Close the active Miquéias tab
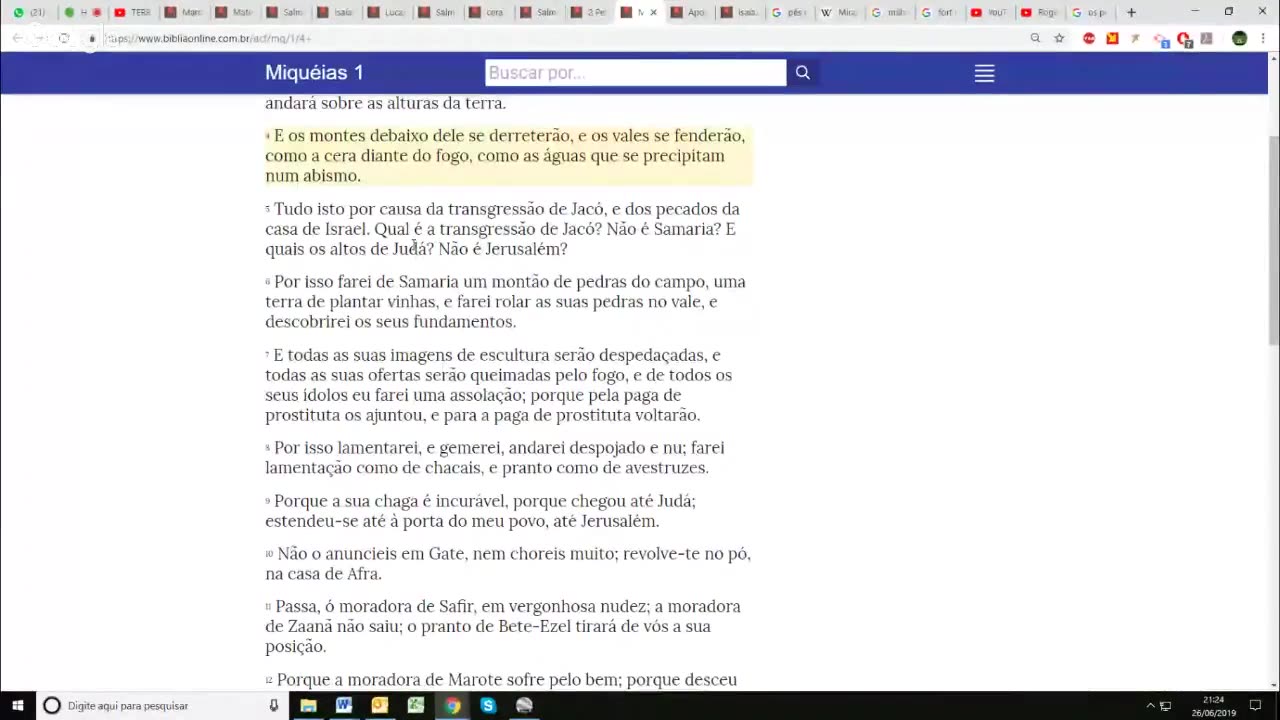Image resolution: width=1280 pixels, height=720 pixels. pyautogui.click(x=653, y=12)
